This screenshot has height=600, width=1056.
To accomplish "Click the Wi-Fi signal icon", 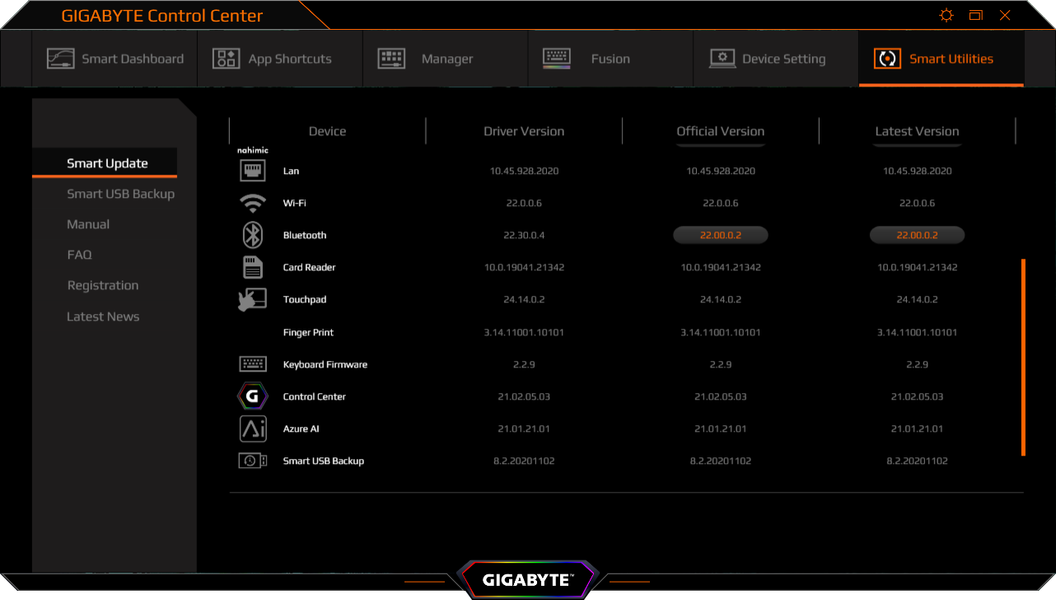I will (x=253, y=203).
